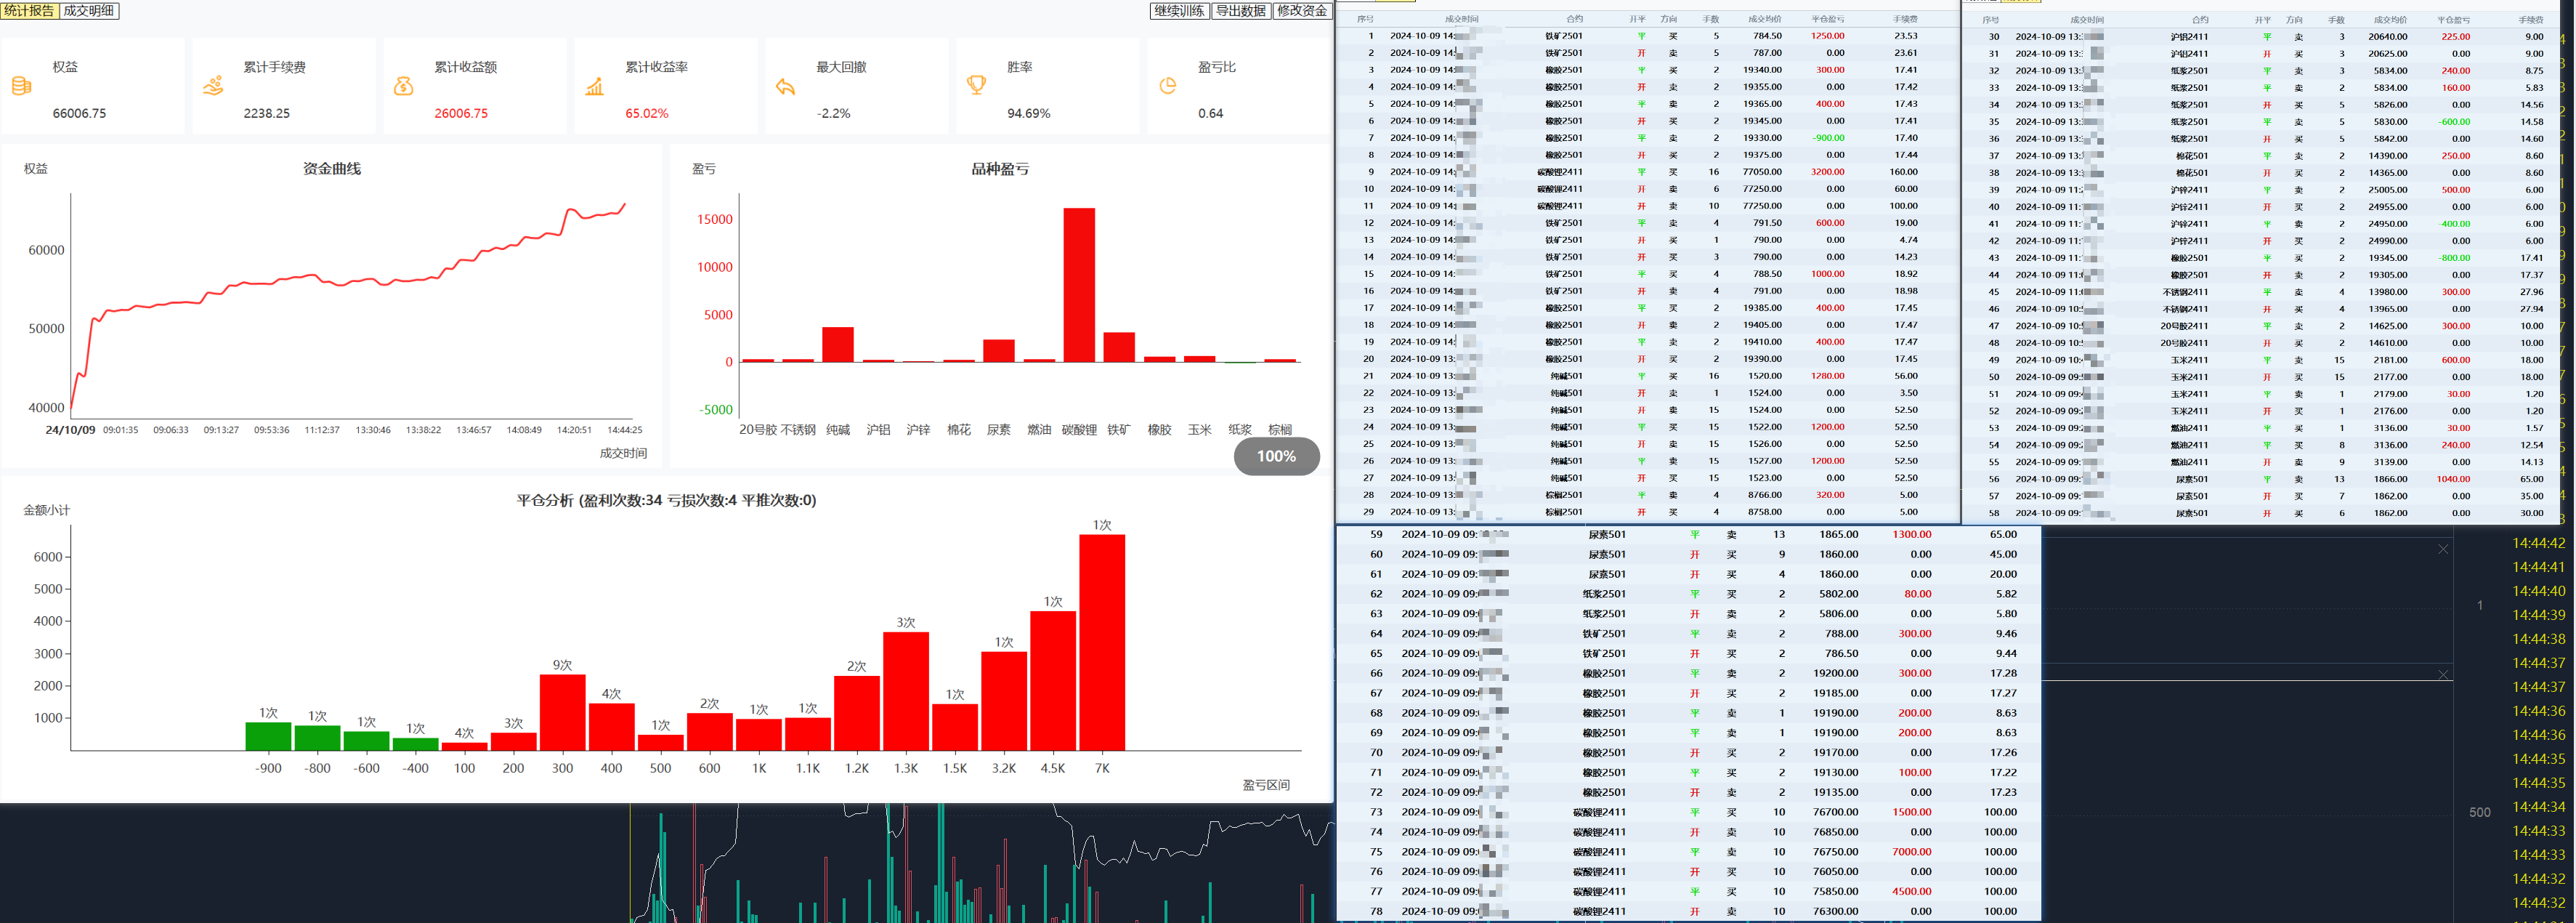Click the 1.3K bar labeled 3次
The image size is (2576, 923).
click(906, 691)
